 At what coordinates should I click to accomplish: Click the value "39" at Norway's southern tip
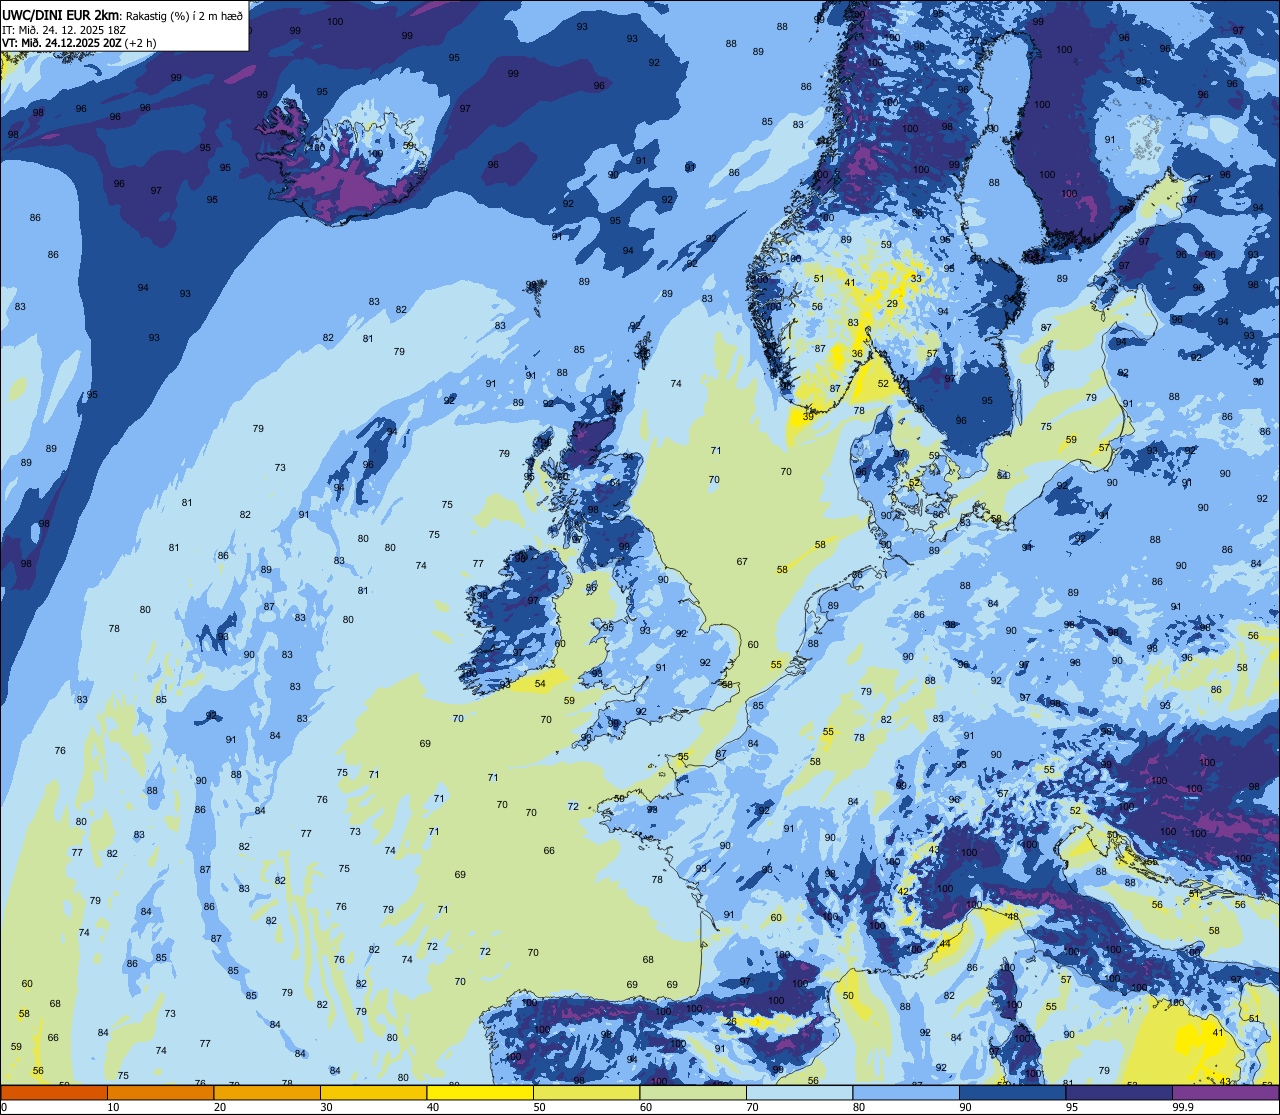pyautogui.click(x=808, y=417)
